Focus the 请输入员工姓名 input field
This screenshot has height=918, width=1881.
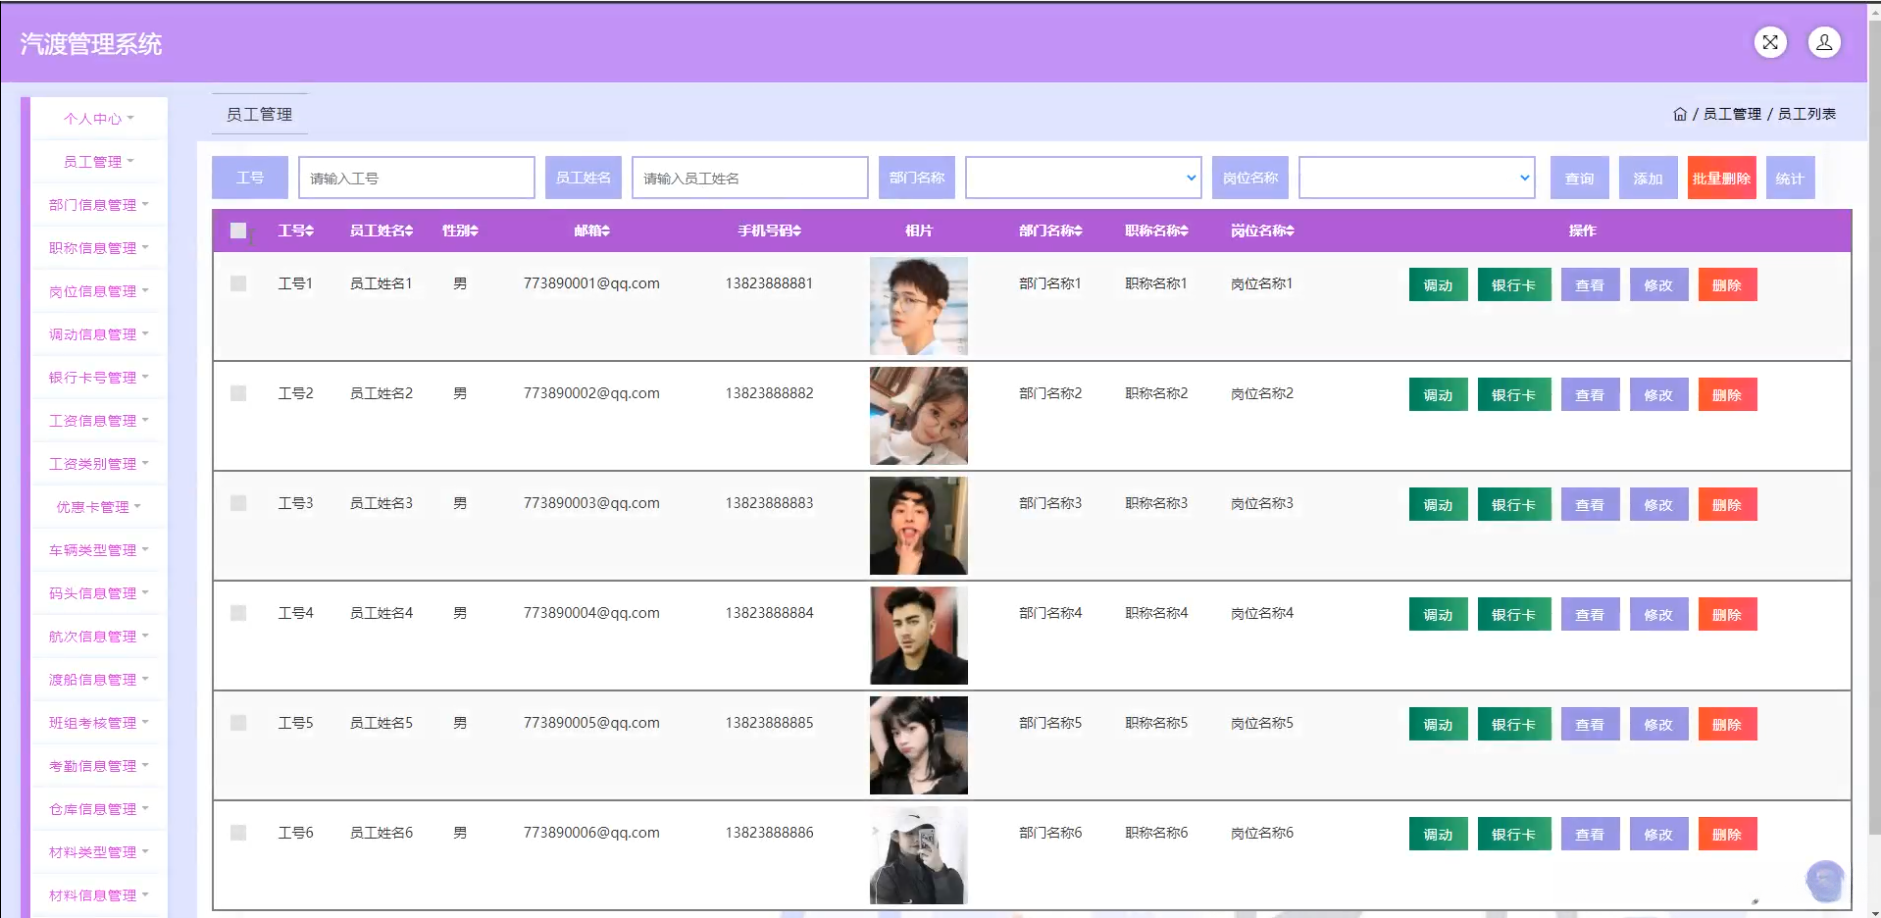click(x=750, y=178)
